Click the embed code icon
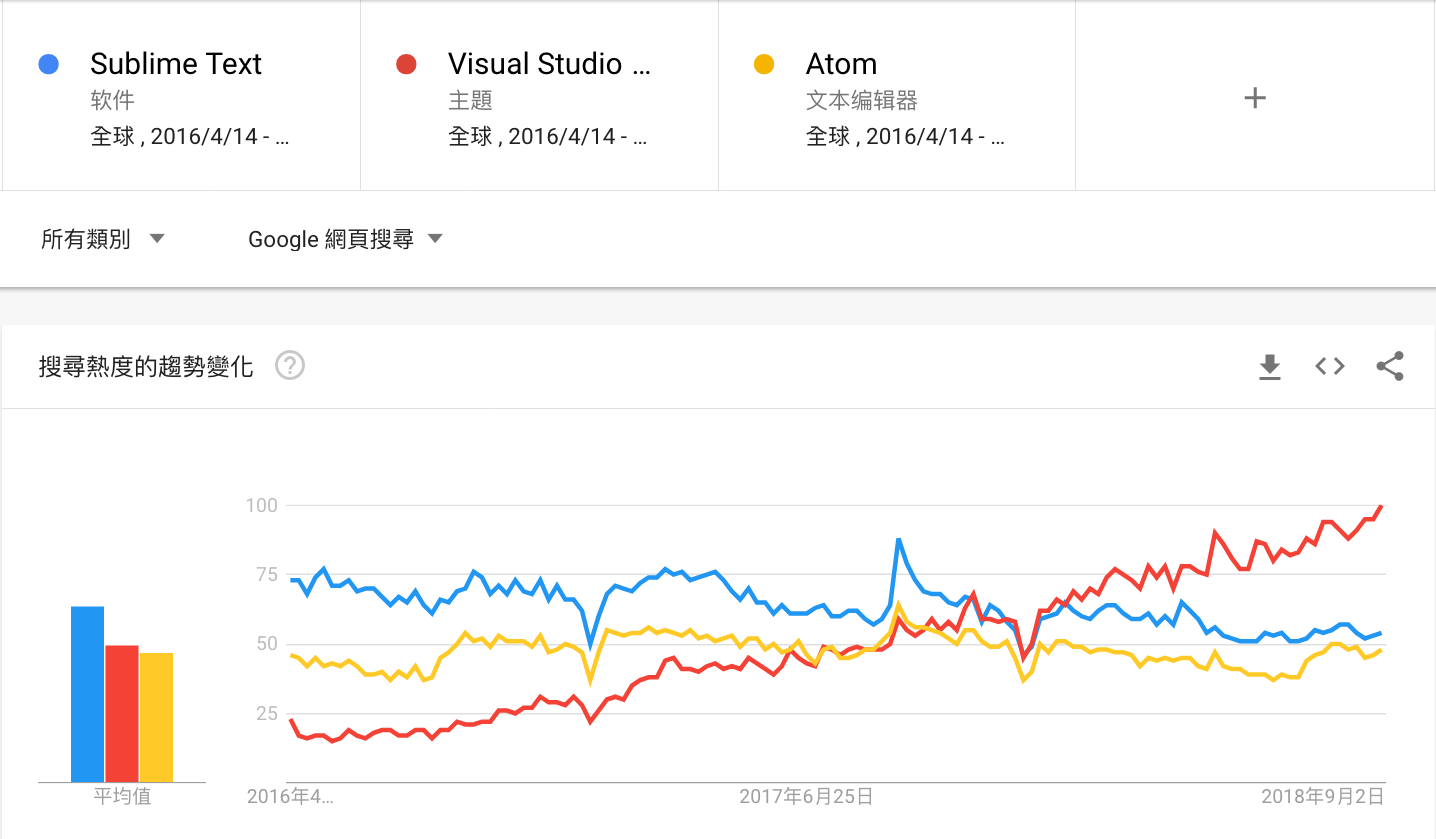Viewport: 1436px width, 839px height. coord(1329,367)
